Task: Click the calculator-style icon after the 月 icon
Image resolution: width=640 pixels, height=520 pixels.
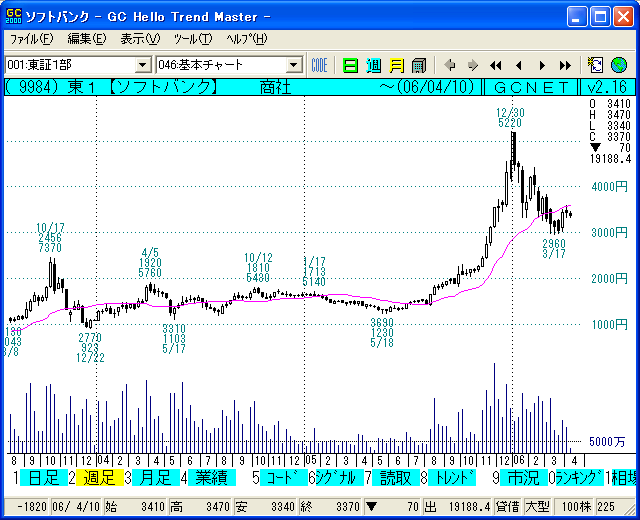Action: (418, 65)
